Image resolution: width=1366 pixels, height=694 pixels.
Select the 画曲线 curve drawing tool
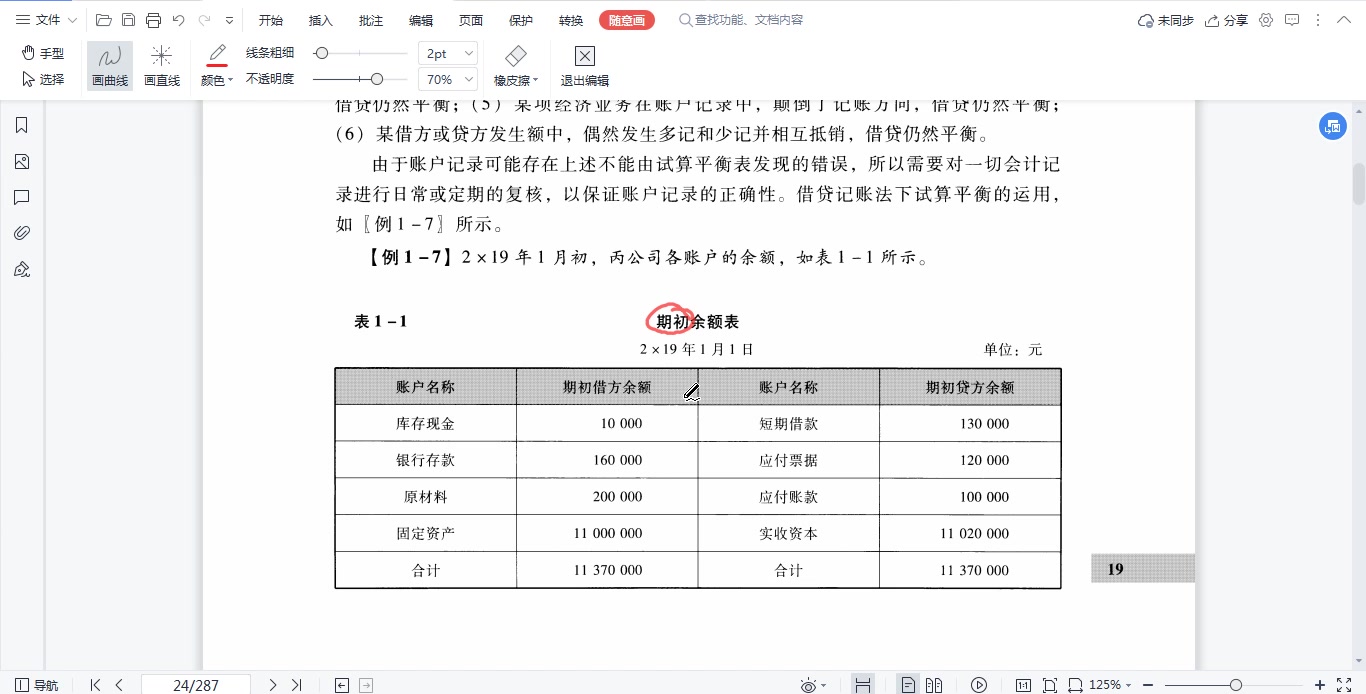[x=109, y=66]
